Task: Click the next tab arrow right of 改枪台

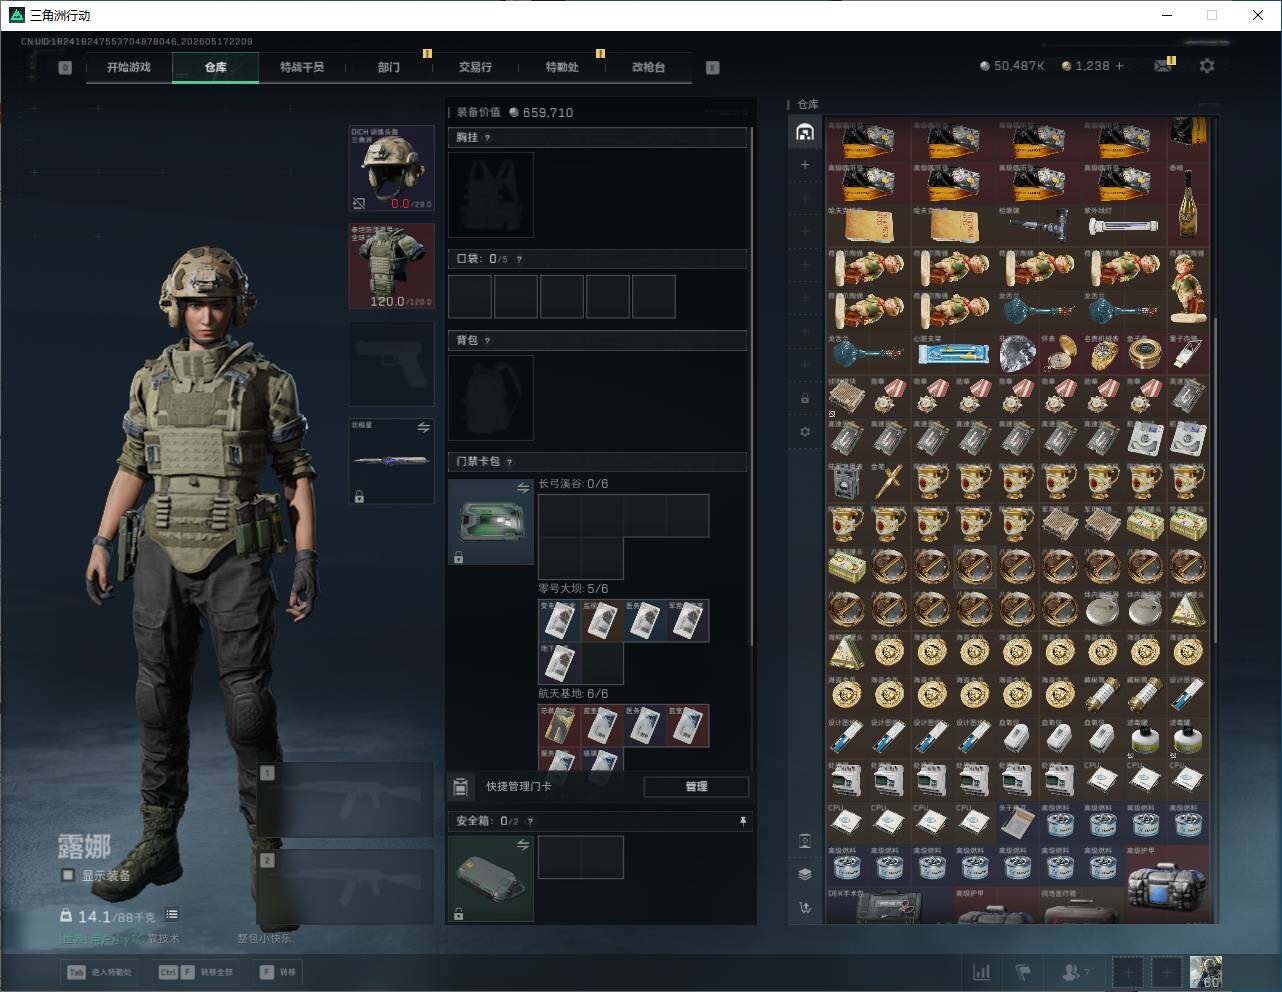Action: (713, 68)
